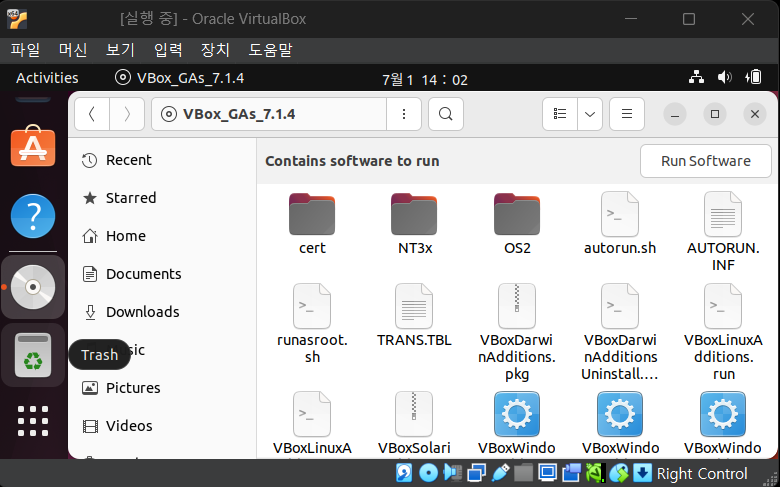This screenshot has height=487, width=780.
Task: Go to Recent in sidebar
Action: coord(162,160)
